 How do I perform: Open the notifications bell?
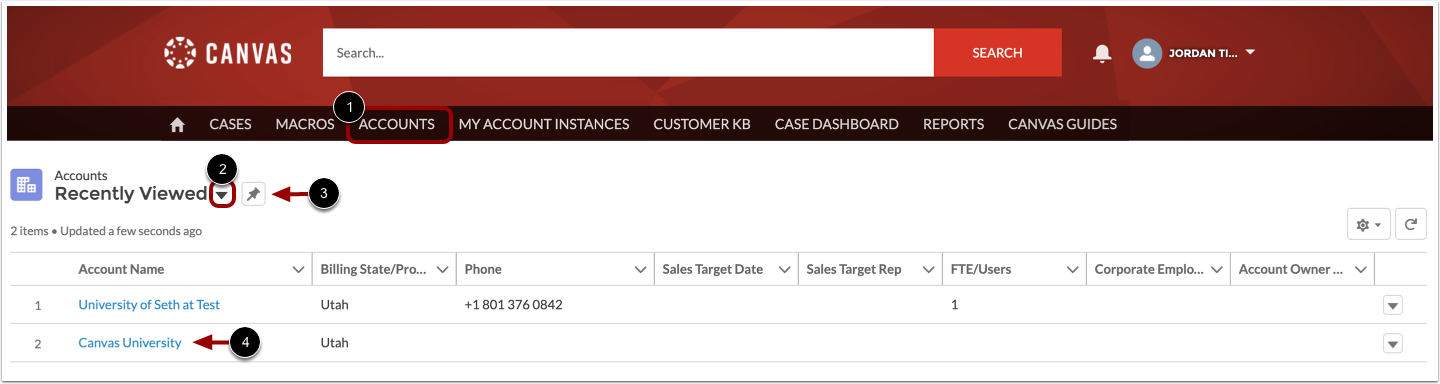(1102, 53)
